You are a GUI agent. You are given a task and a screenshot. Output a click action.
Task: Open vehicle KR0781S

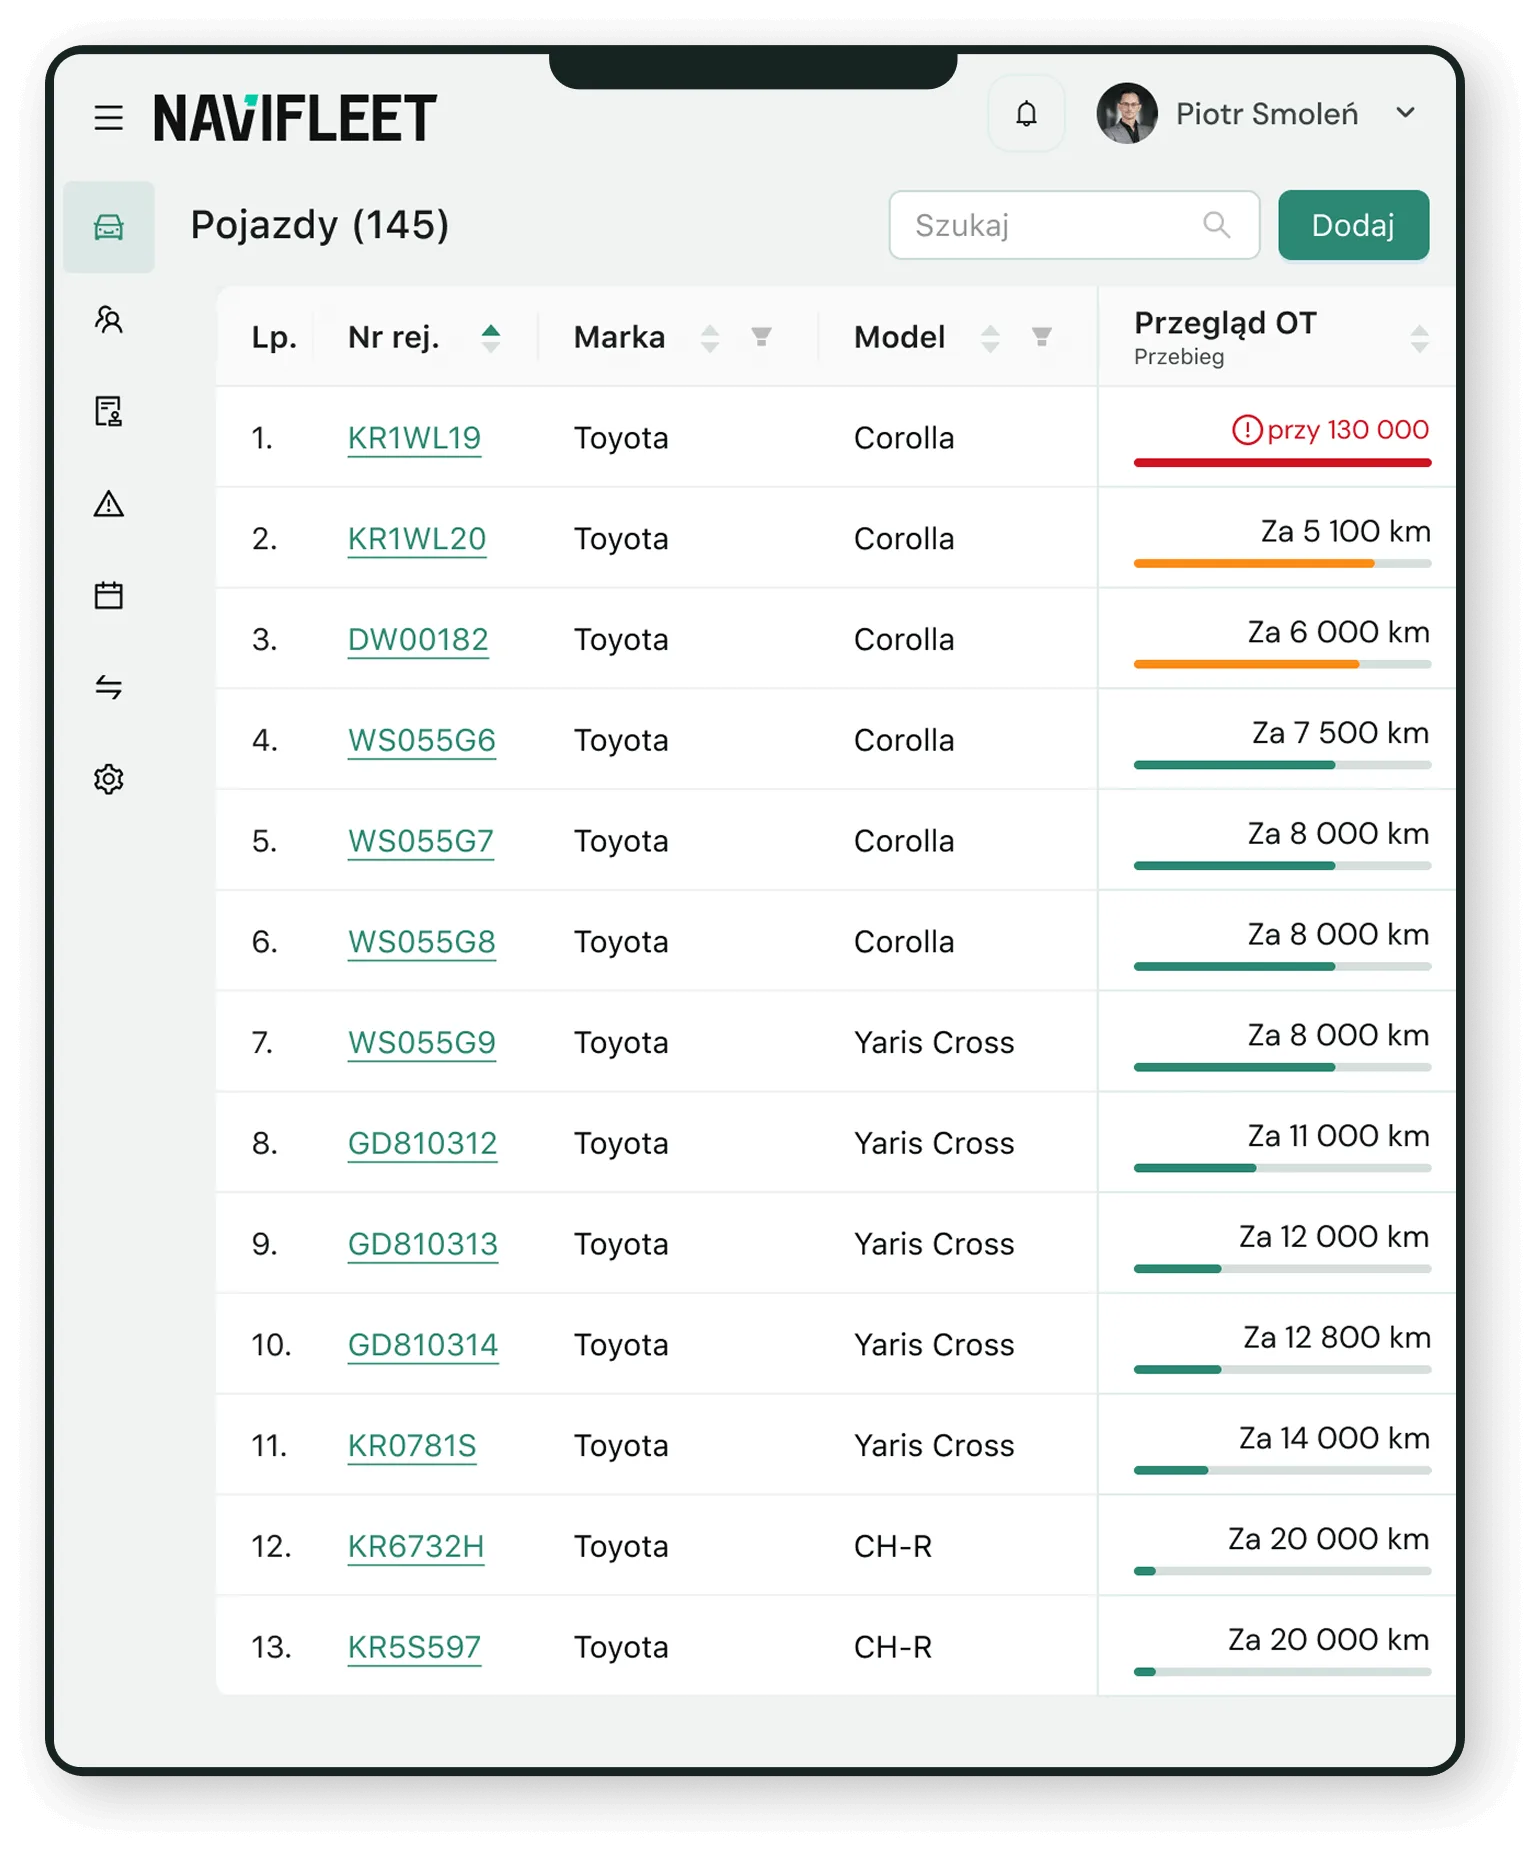coord(412,1446)
